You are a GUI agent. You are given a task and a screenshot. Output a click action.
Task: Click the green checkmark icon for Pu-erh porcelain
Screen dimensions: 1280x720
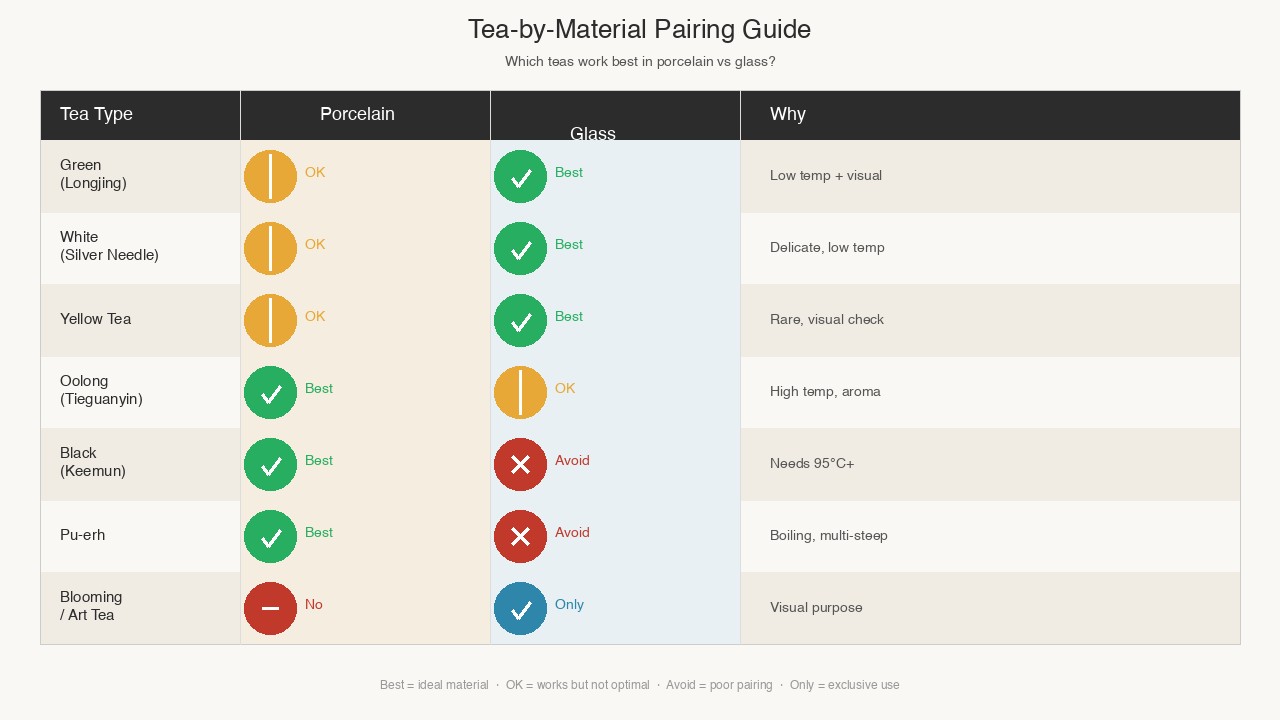click(x=270, y=536)
